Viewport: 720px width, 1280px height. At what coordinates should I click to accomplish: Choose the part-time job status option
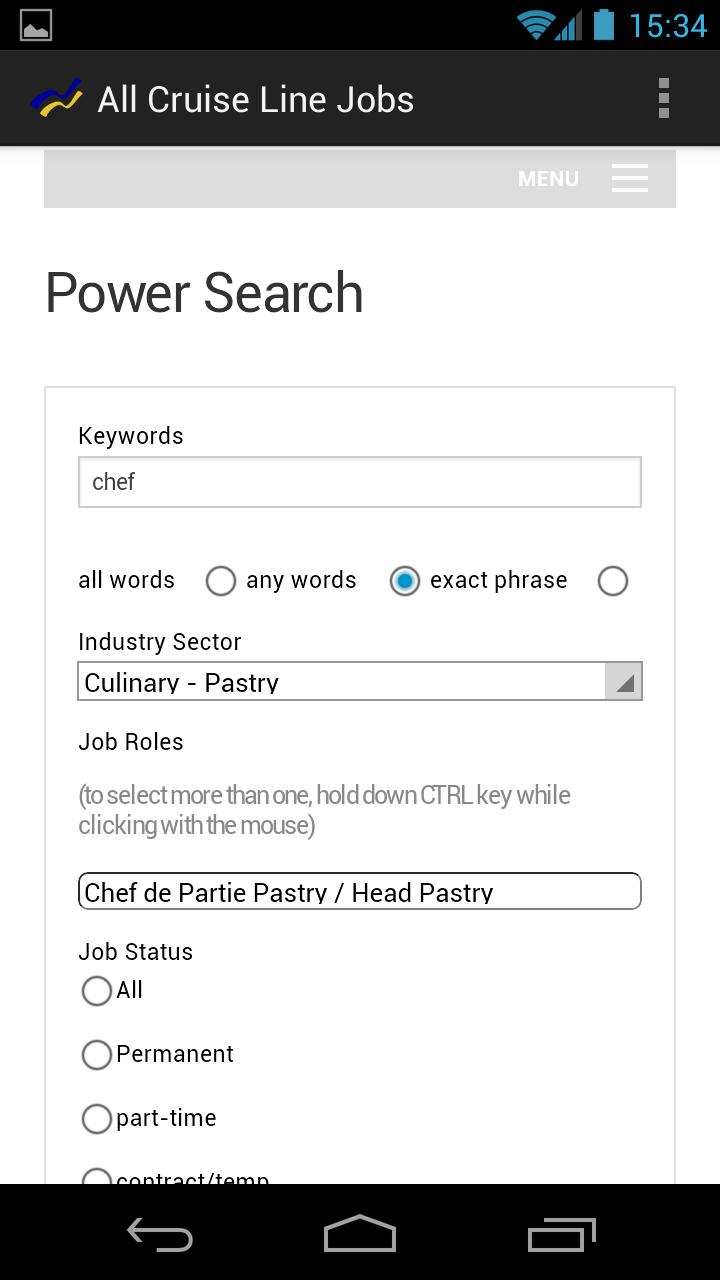[x=96, y=1119]
